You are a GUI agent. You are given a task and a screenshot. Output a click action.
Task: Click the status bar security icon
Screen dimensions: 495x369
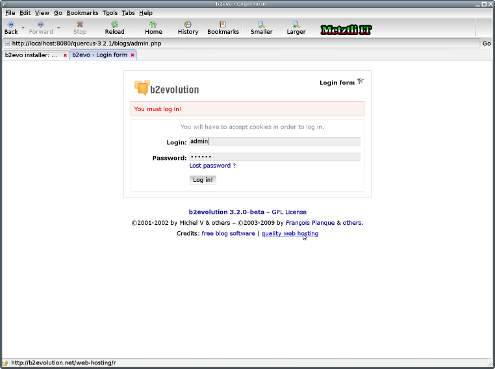pyautogui.click(x=5, y=363)
